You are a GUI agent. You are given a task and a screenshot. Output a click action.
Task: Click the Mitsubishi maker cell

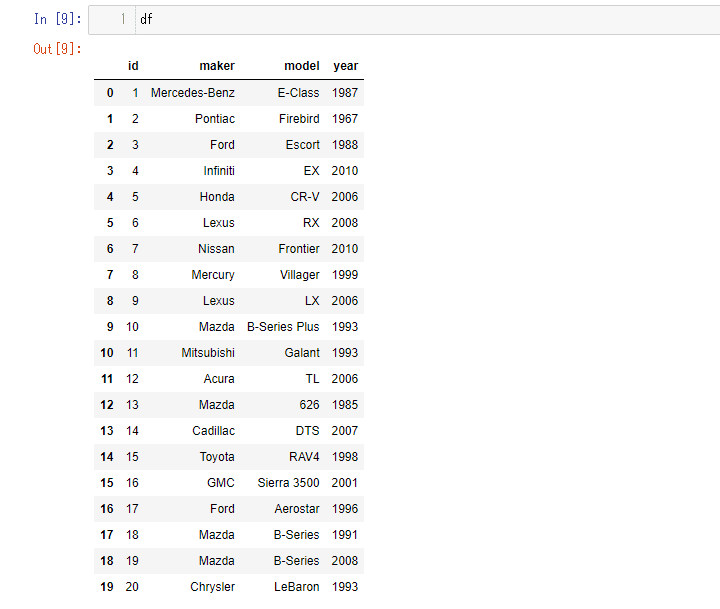208,353
